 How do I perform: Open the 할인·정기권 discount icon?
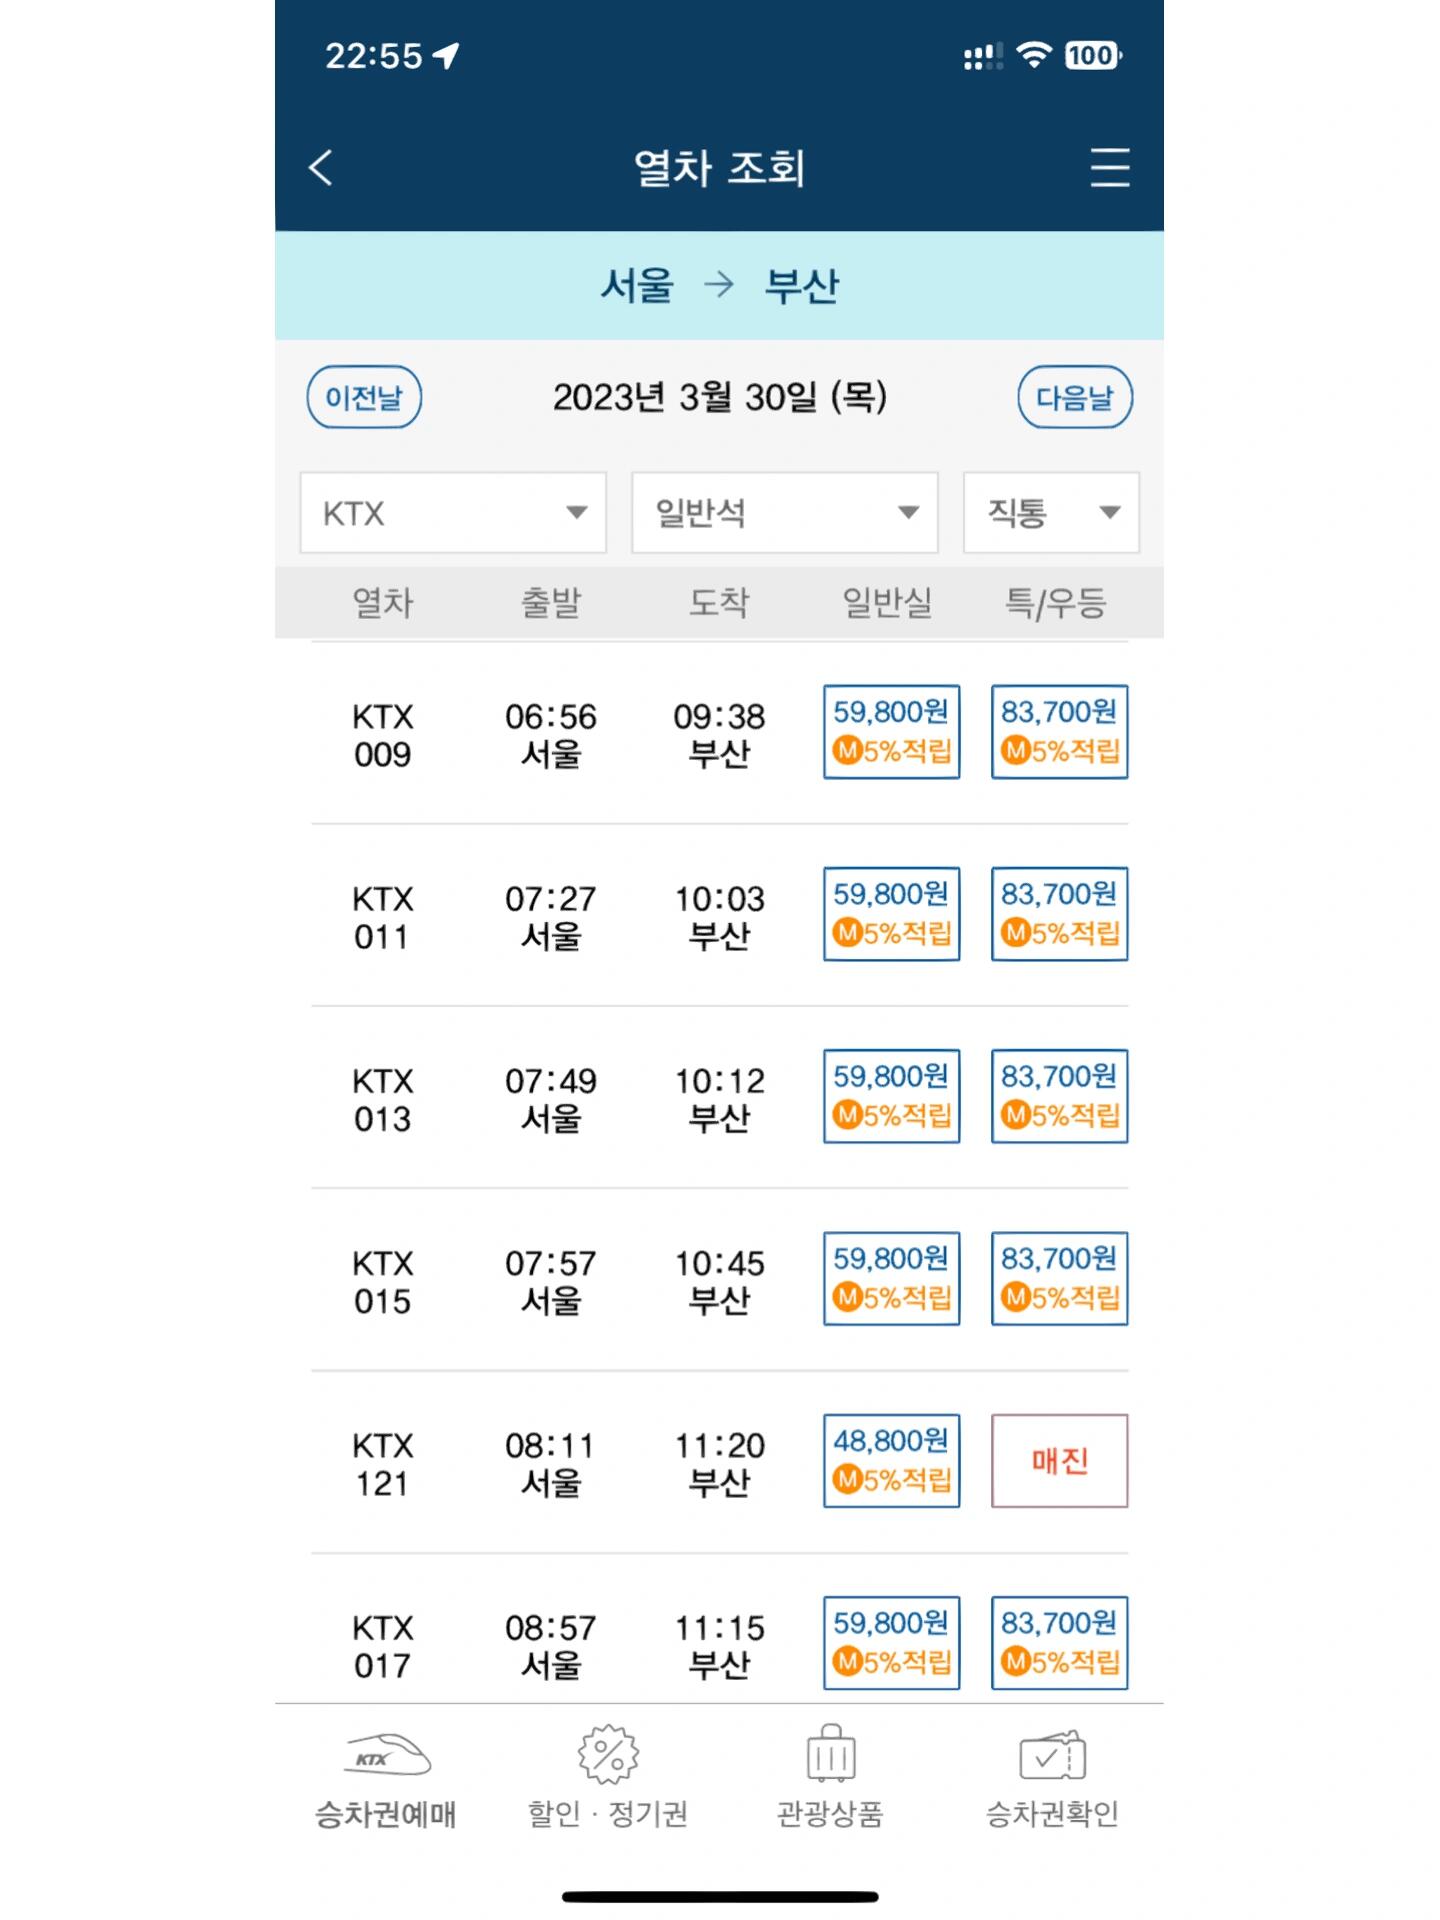tap(608, 1755)
